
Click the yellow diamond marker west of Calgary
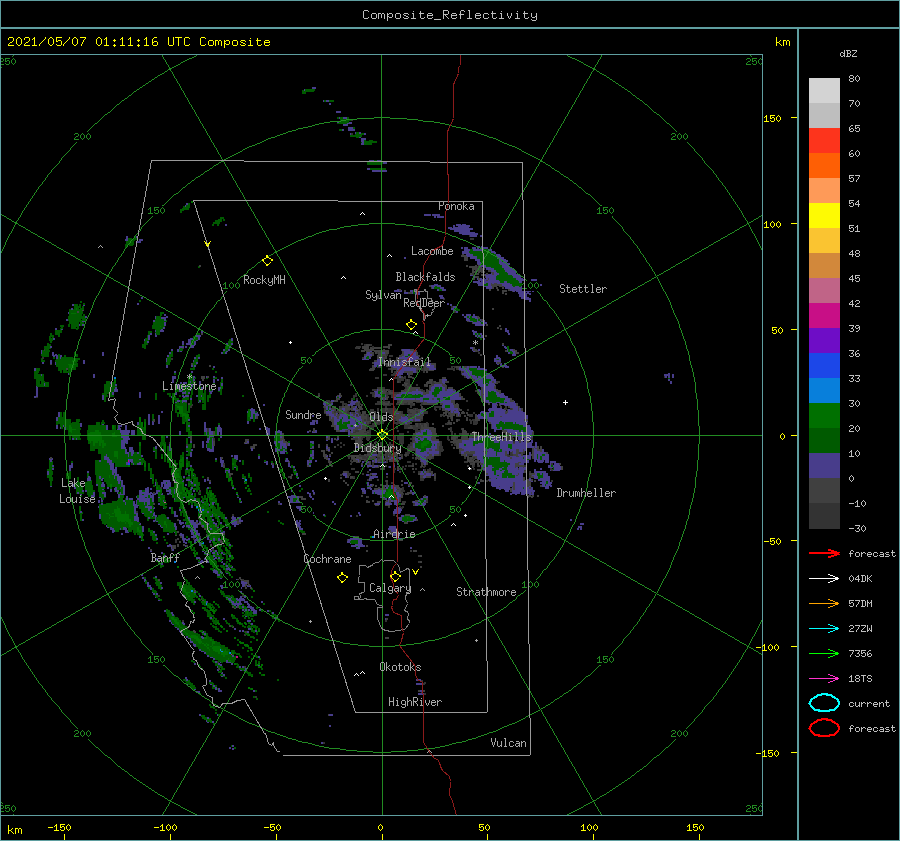click(343, 578)
